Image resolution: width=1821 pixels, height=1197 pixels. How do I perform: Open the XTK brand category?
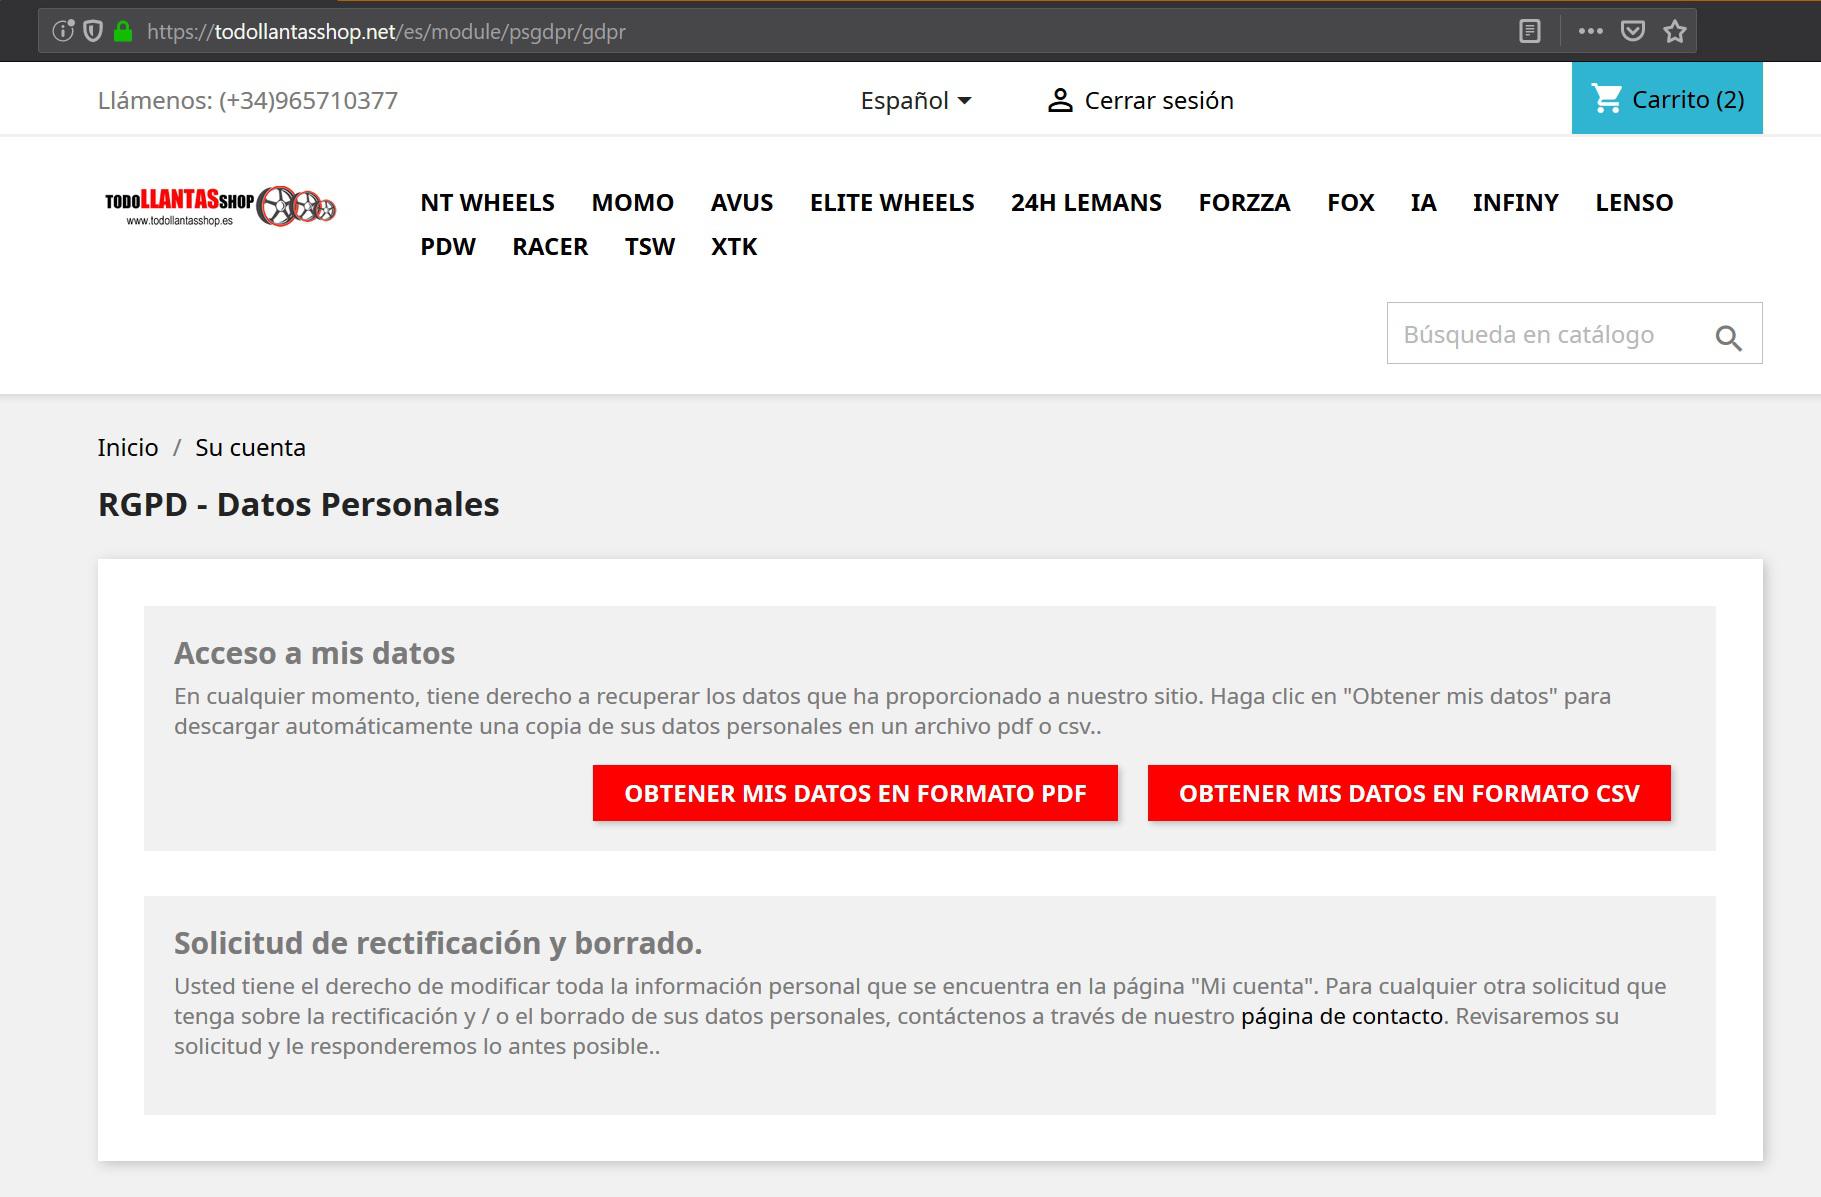[733, 246]
